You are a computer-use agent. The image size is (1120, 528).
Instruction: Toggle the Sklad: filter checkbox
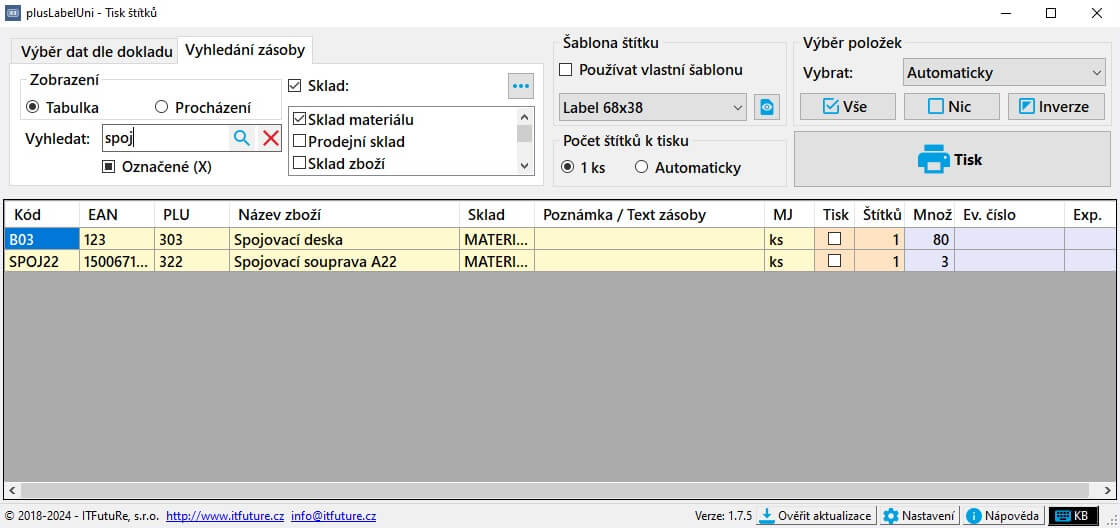pos(294,86)
